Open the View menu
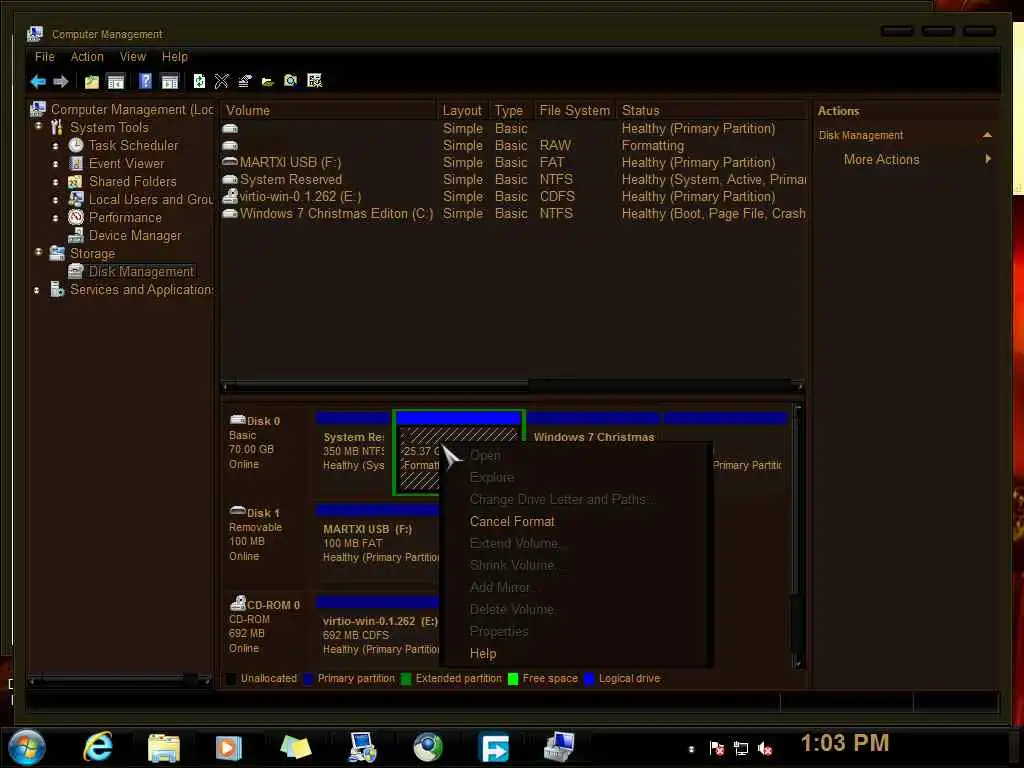 133,57
